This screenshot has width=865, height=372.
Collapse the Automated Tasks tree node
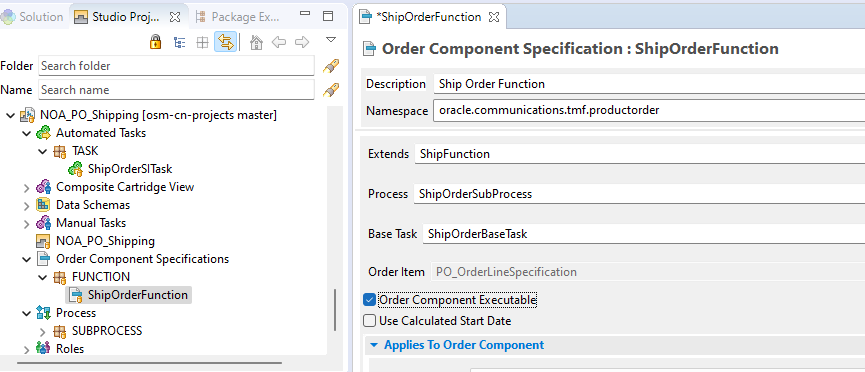click(x=26, y=134)
